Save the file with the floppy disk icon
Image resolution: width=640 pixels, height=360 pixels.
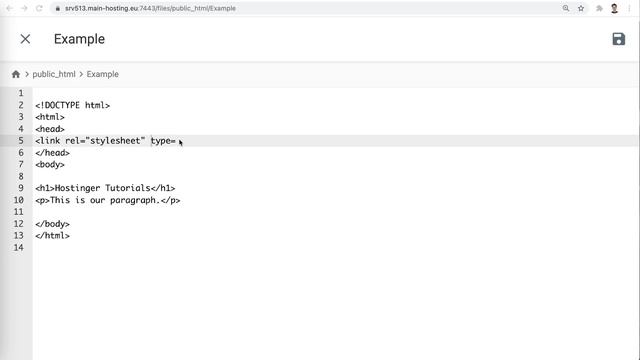click(618, 39)
